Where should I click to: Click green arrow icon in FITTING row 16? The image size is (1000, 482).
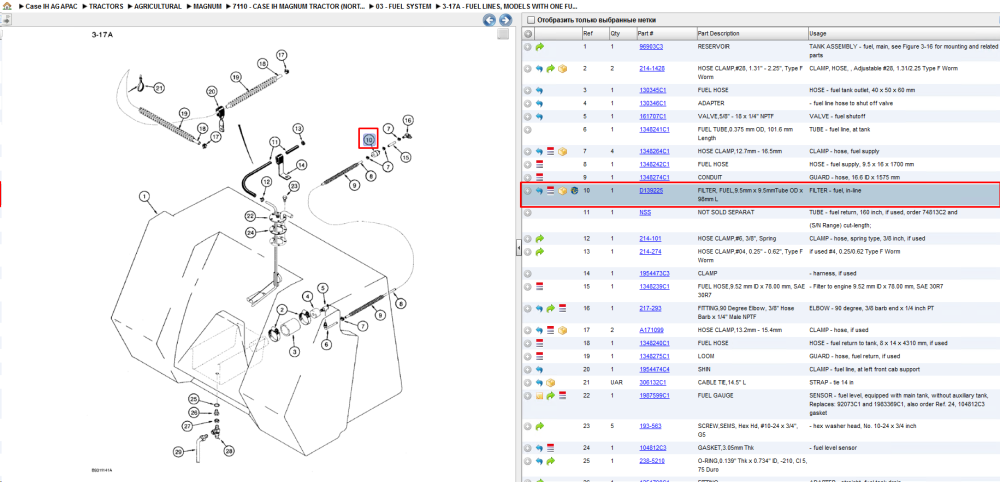pos(551,308)
